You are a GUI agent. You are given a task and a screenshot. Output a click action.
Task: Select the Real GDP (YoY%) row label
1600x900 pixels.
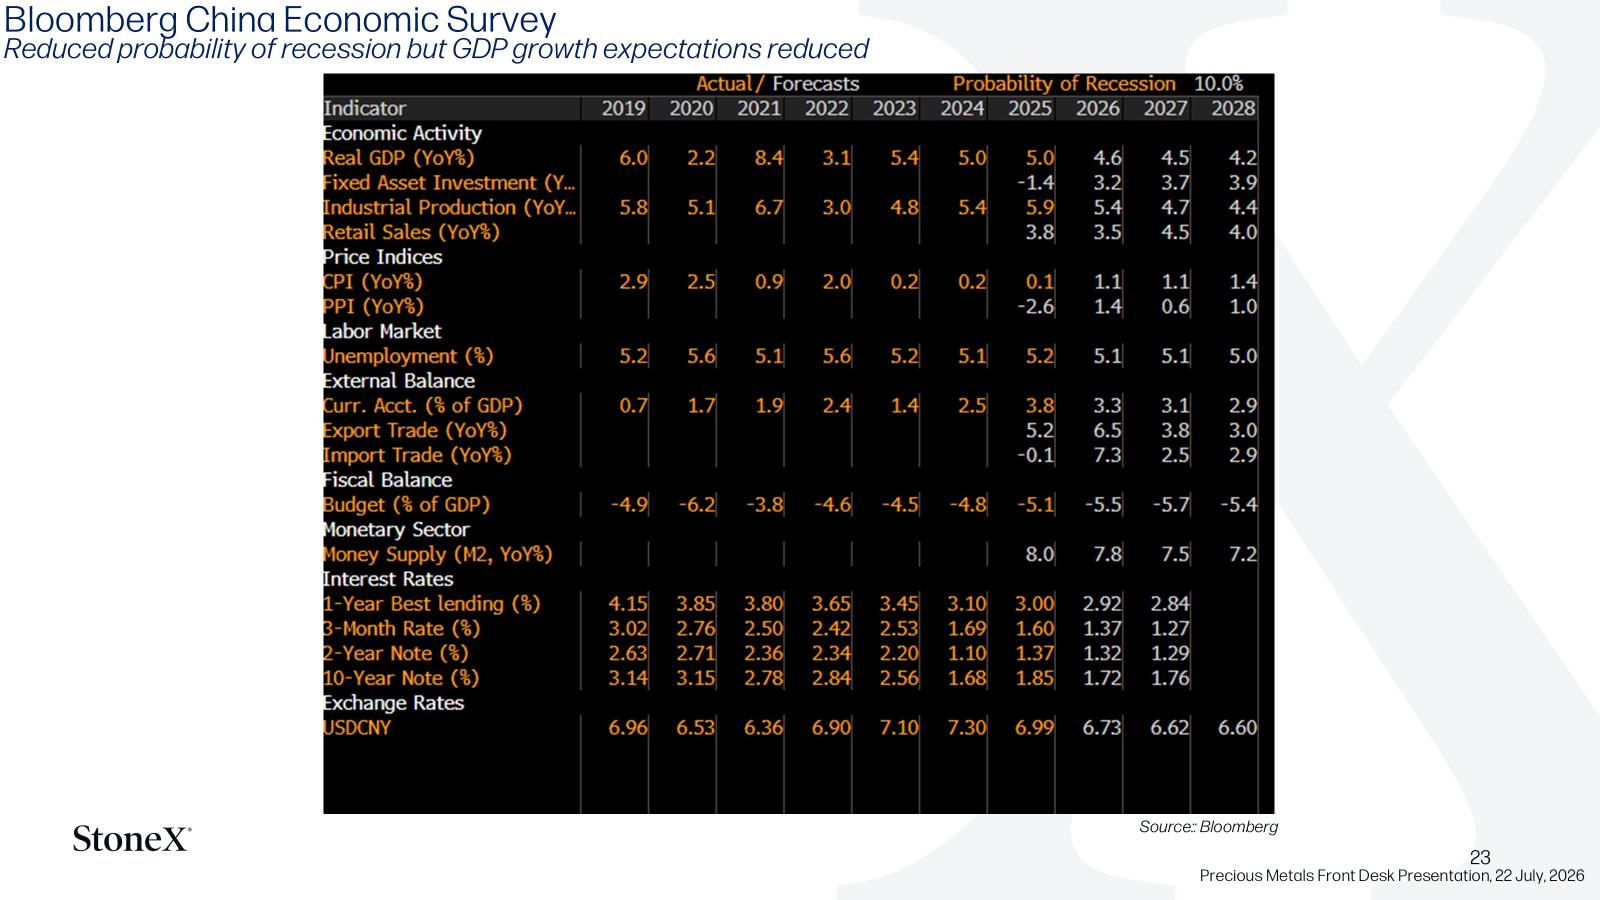[x=399, y=158]
